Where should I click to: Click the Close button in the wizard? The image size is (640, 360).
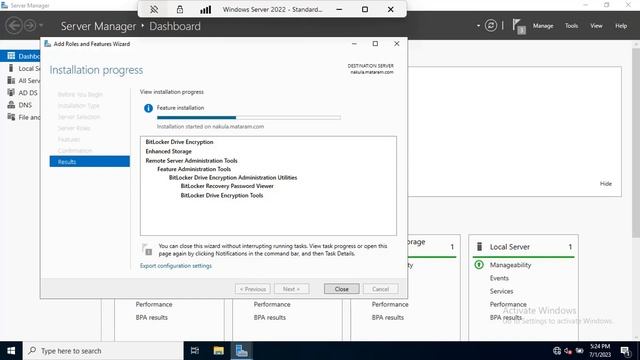(342, 289)
